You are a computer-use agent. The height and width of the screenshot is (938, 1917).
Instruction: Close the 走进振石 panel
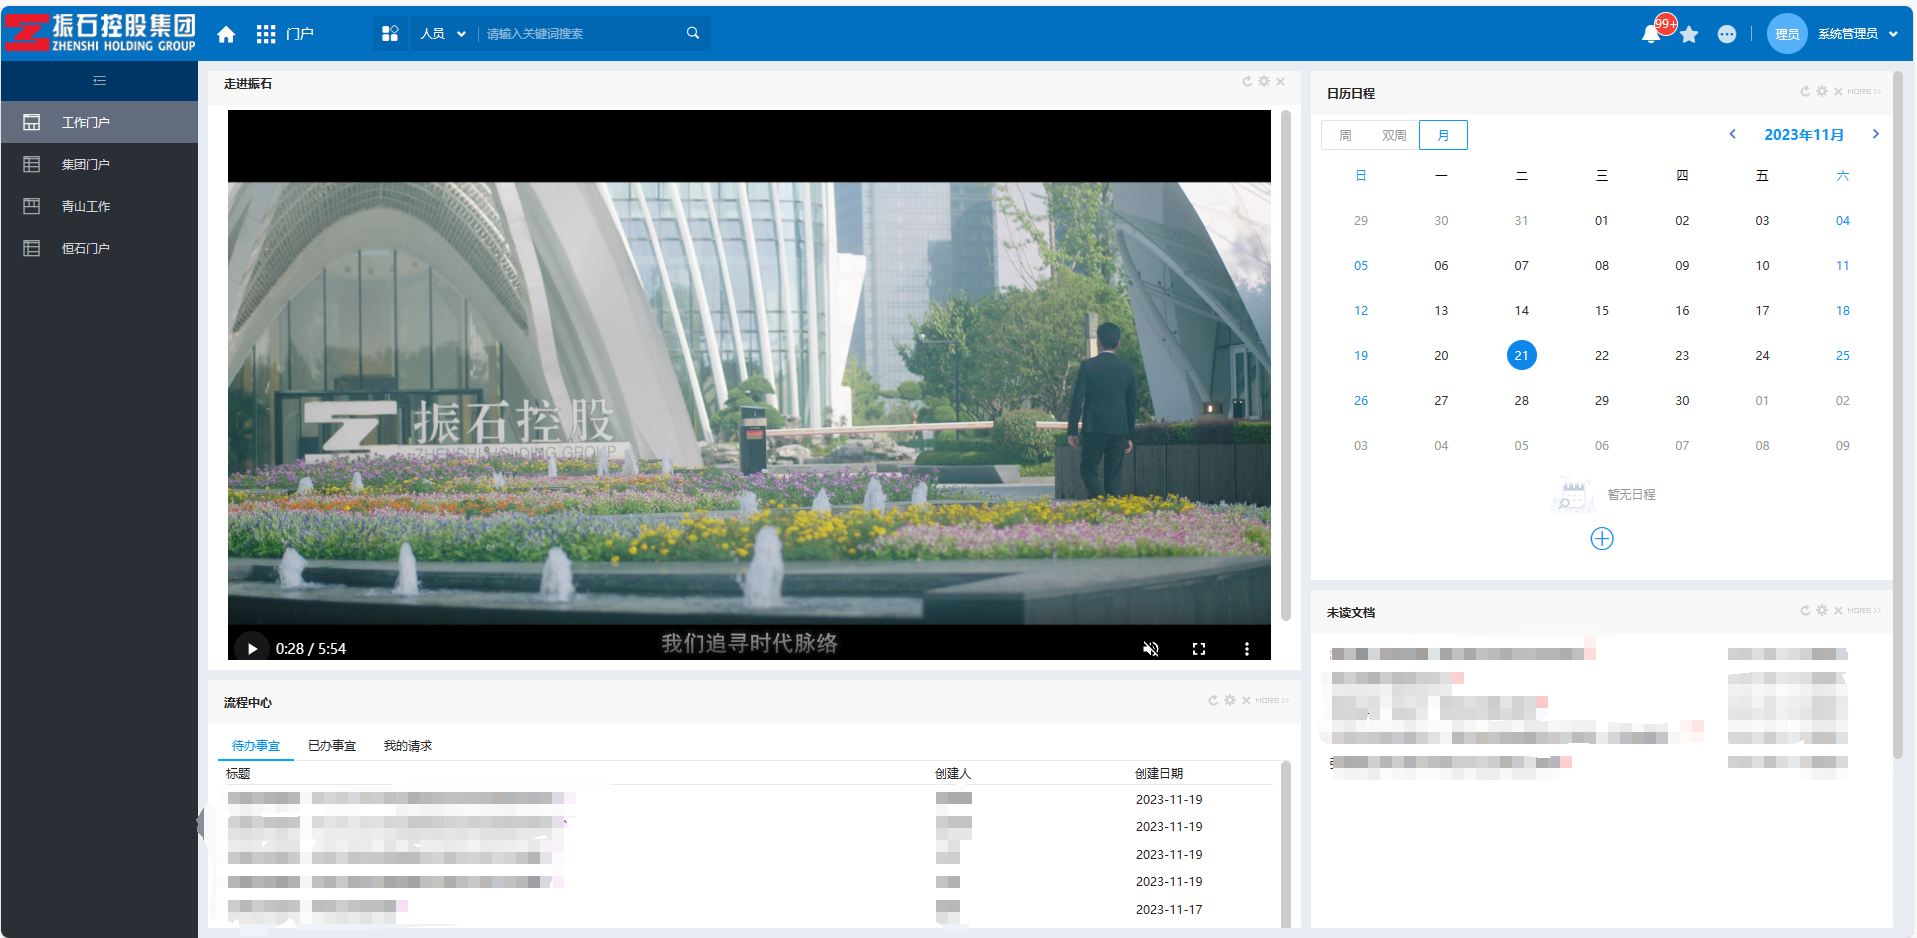point(1280,82)
